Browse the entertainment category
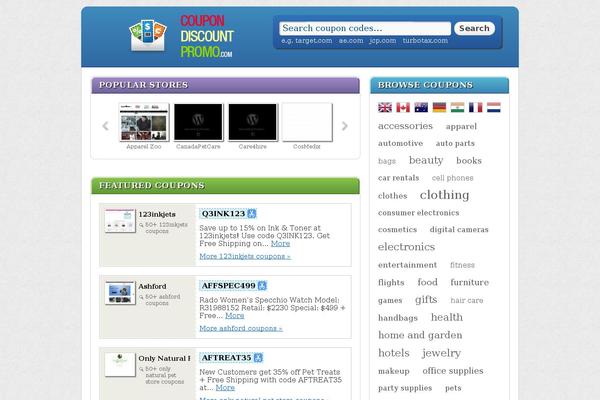The image size is (600, 400). click(x=407, y=265)
